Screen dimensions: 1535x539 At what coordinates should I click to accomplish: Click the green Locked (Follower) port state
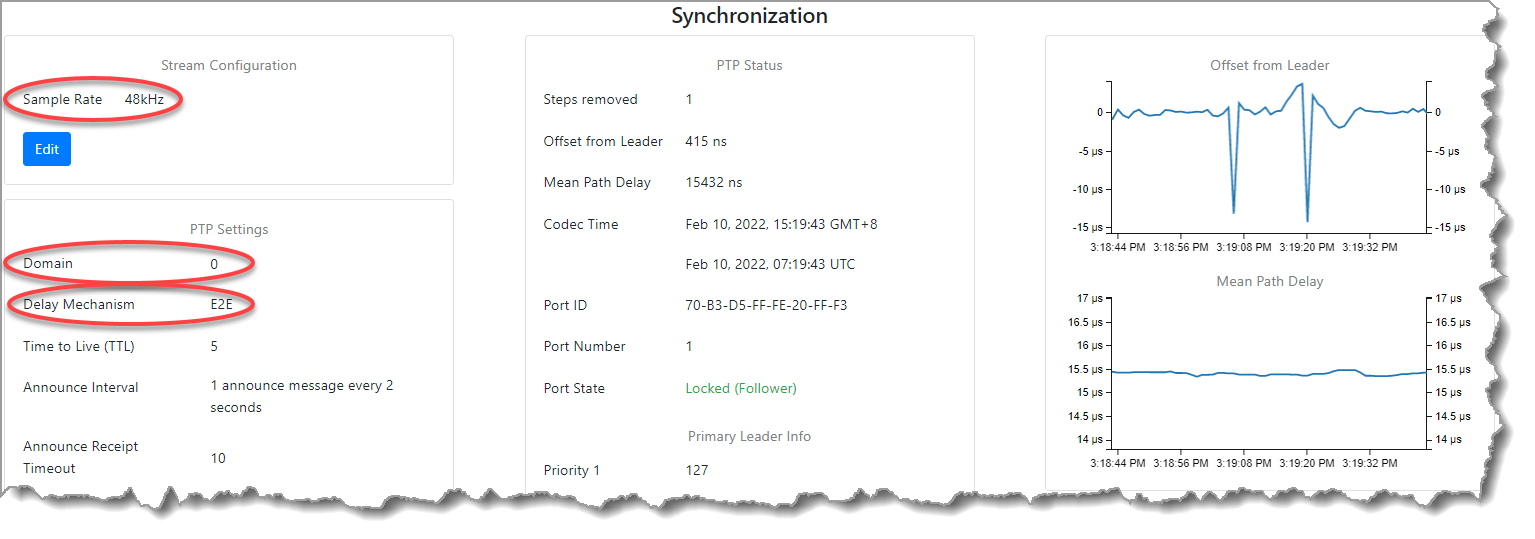point(741,388)
